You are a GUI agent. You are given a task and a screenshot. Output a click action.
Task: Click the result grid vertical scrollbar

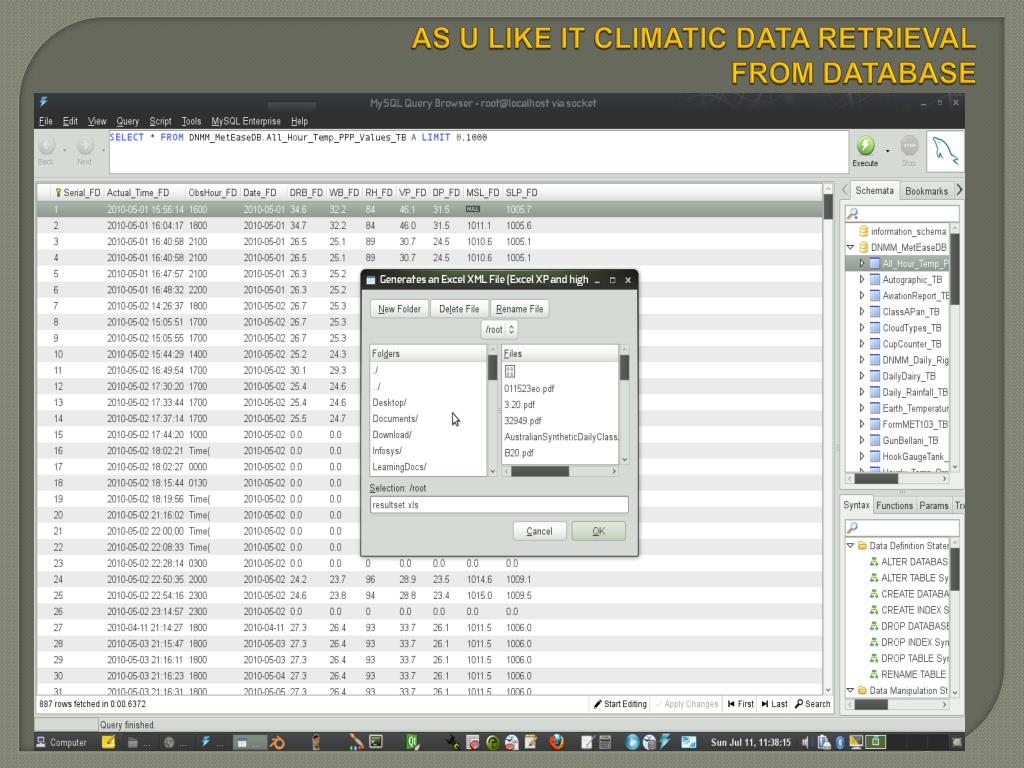point(828,439)
